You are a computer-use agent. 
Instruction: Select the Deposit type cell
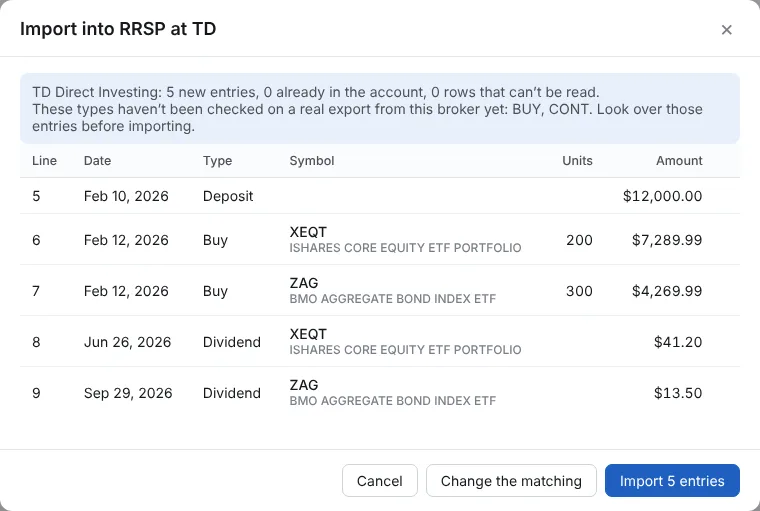(228, 196)
